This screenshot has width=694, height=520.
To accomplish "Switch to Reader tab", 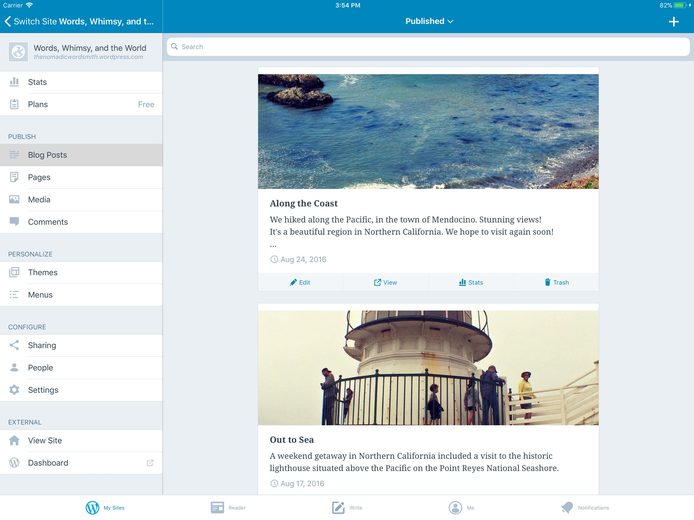I will (x=228, y=508).
